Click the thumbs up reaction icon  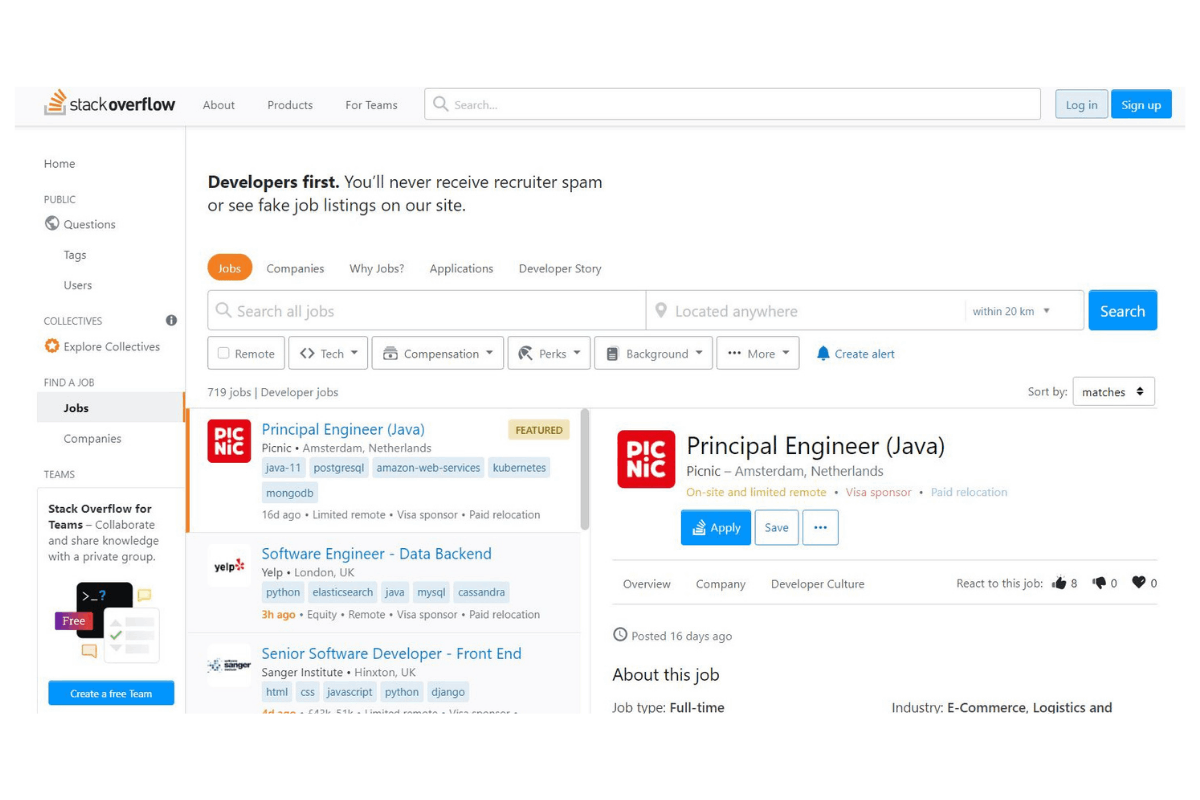point(1059,584)
